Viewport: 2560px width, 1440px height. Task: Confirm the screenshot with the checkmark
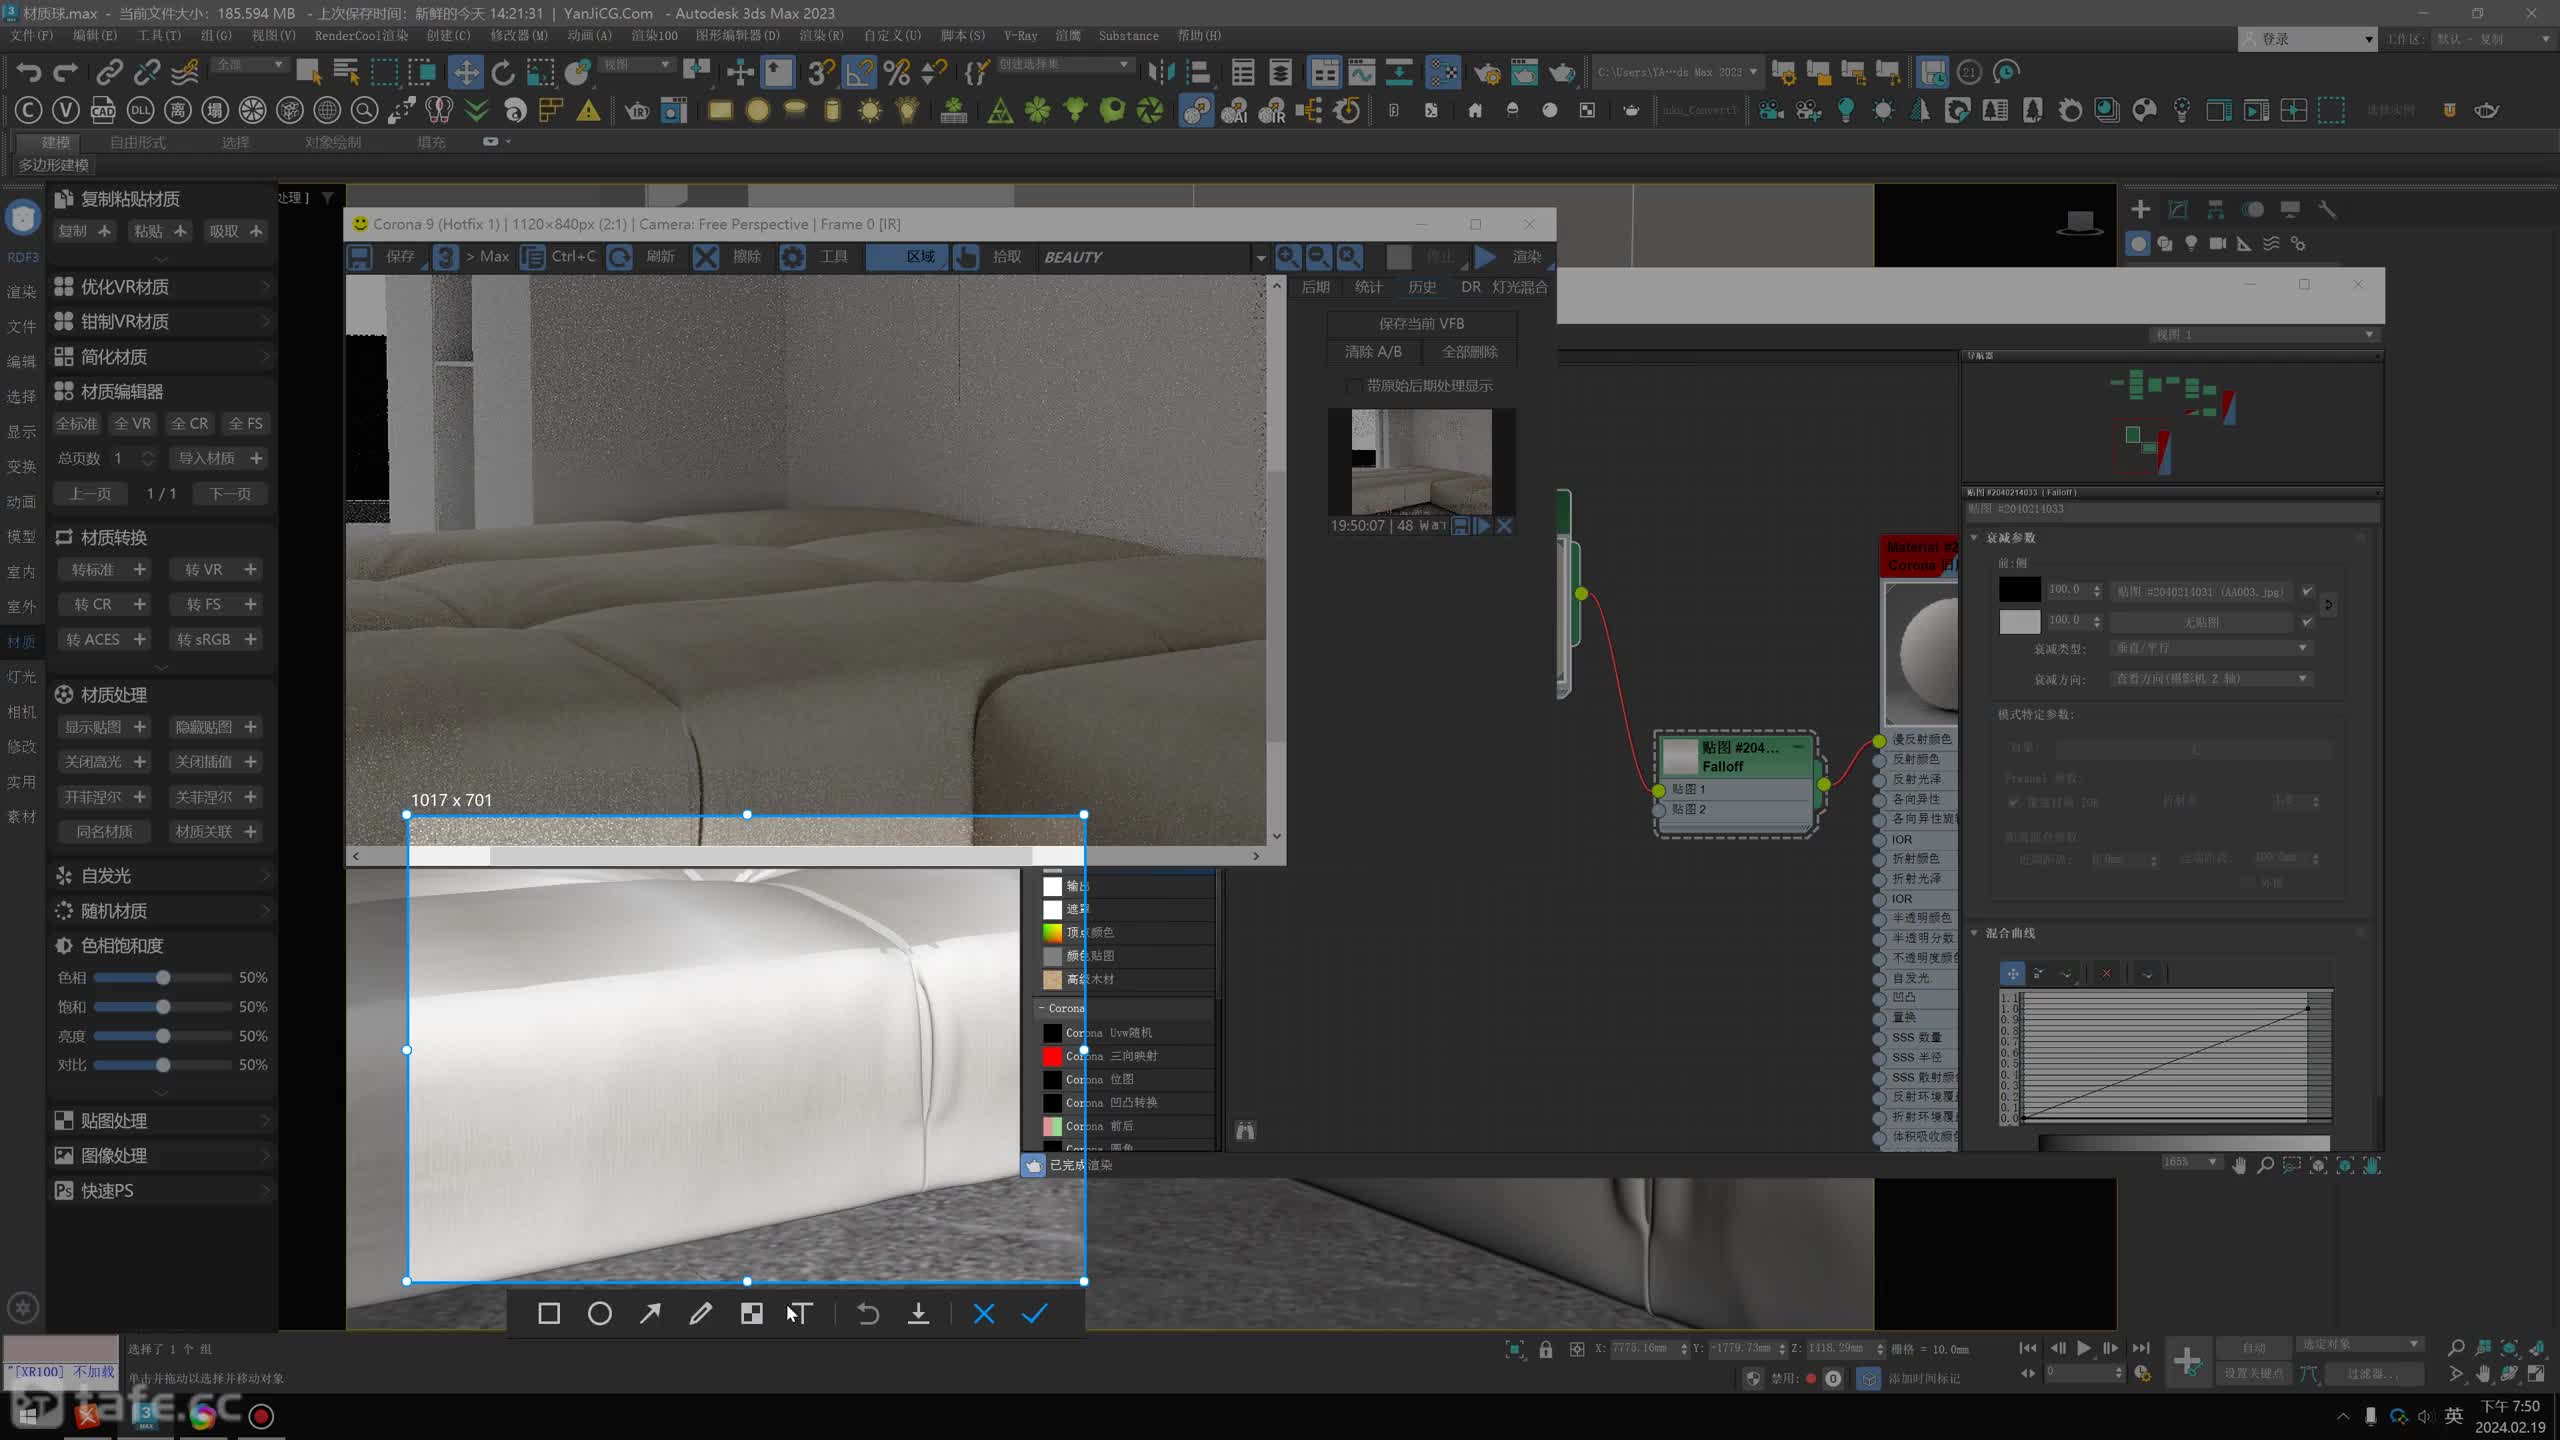(x=1035, y=1313)
